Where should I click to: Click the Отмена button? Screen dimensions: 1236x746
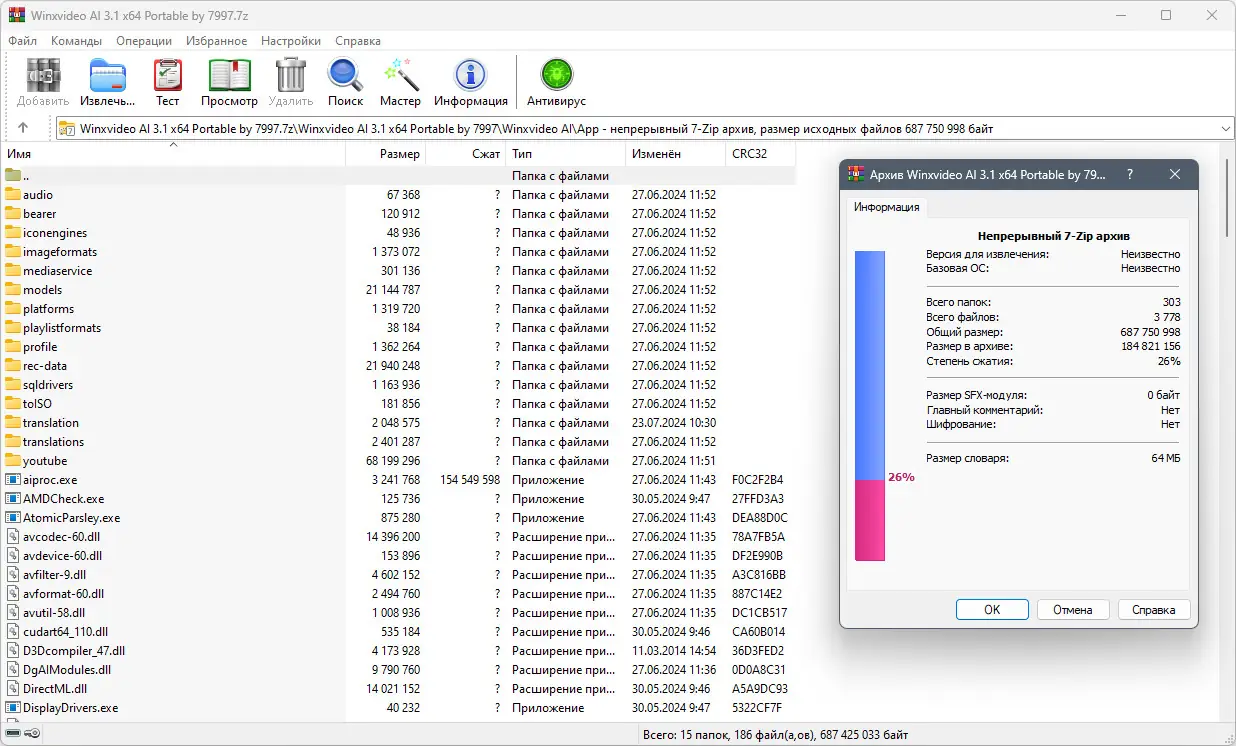coord(1073,609)
